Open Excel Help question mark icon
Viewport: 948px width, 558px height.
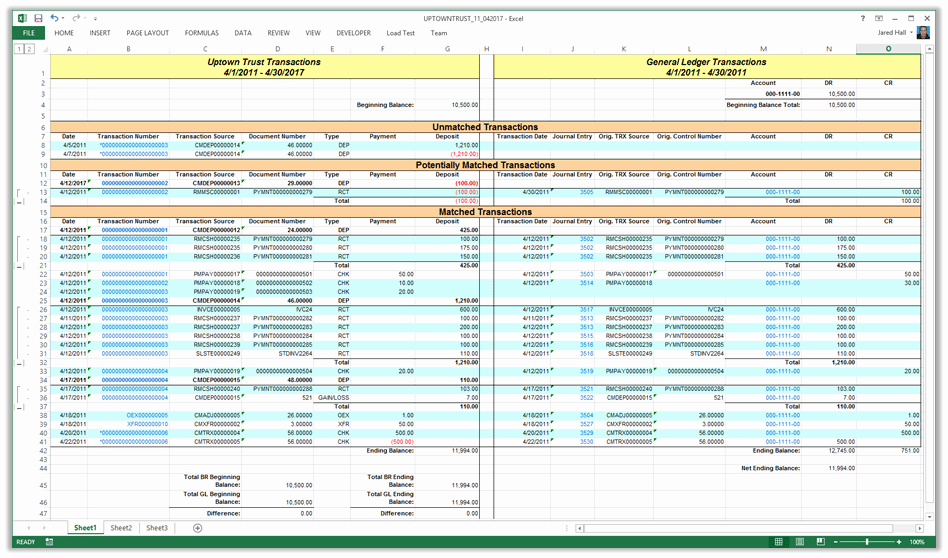863,18
